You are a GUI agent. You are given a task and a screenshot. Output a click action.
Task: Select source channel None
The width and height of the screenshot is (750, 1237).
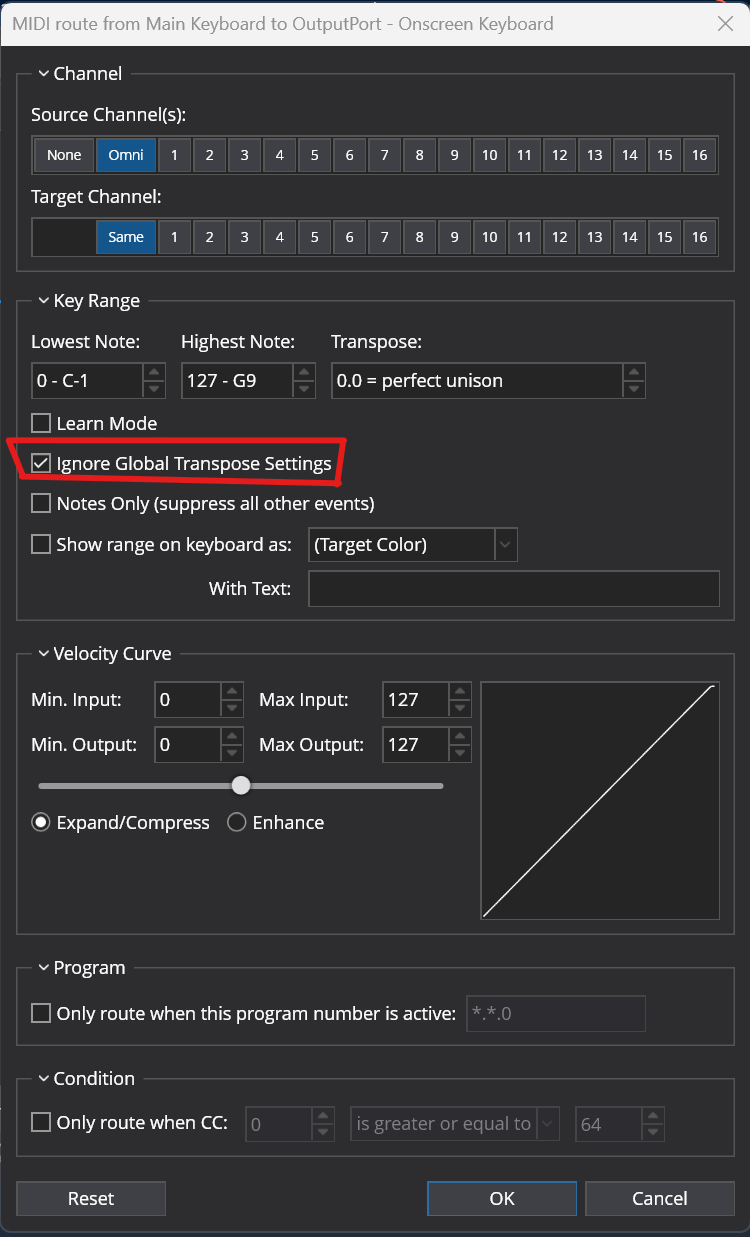pyautogui.click(x=64, y=155)
